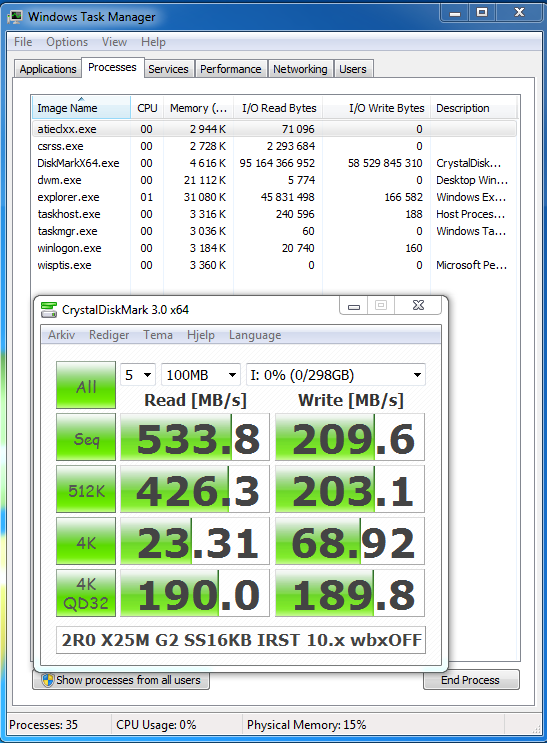Select the dwm.exe process row
Screen dimensions: 547x743
pyautogui.click(x=274, y=180)
